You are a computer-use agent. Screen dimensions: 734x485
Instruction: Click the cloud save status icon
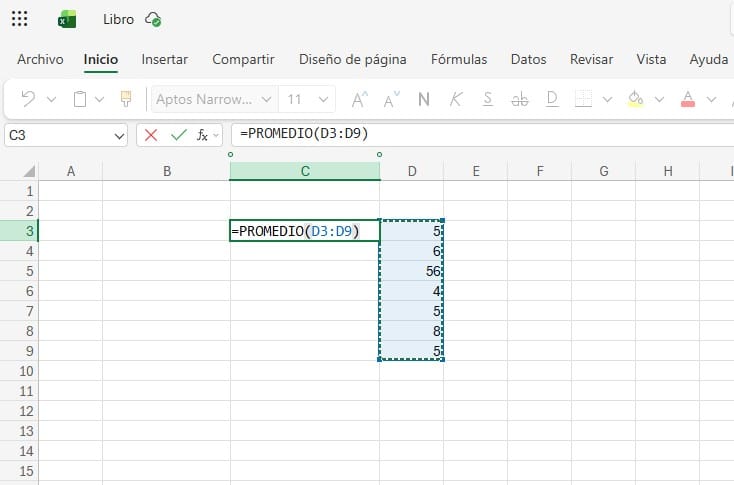pos(153,19)
